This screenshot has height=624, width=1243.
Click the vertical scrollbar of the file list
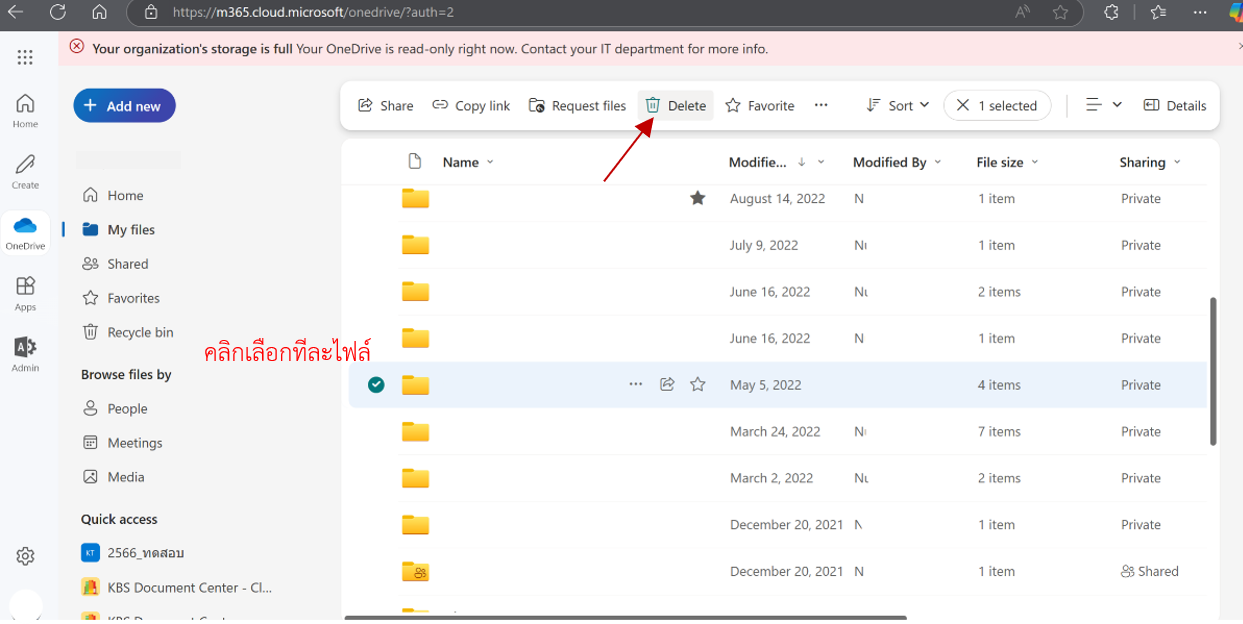point(1214,370)
